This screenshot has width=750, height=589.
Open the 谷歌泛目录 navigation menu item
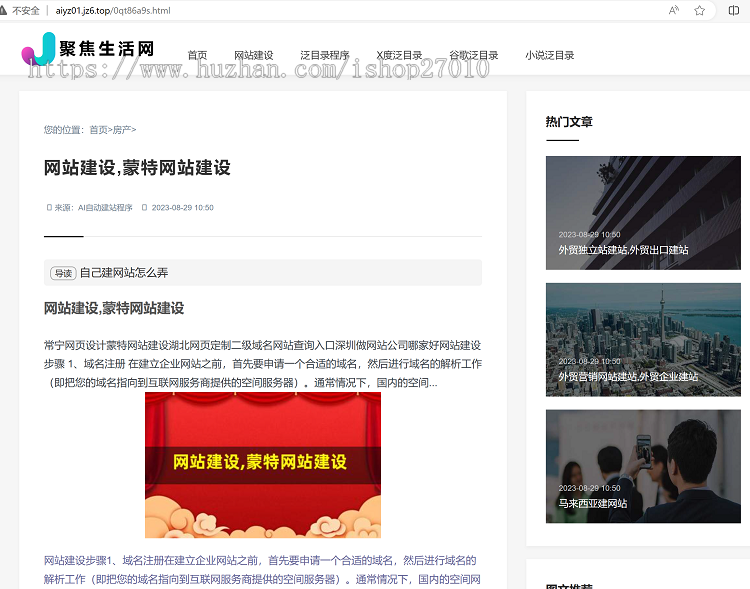point(474,56)
